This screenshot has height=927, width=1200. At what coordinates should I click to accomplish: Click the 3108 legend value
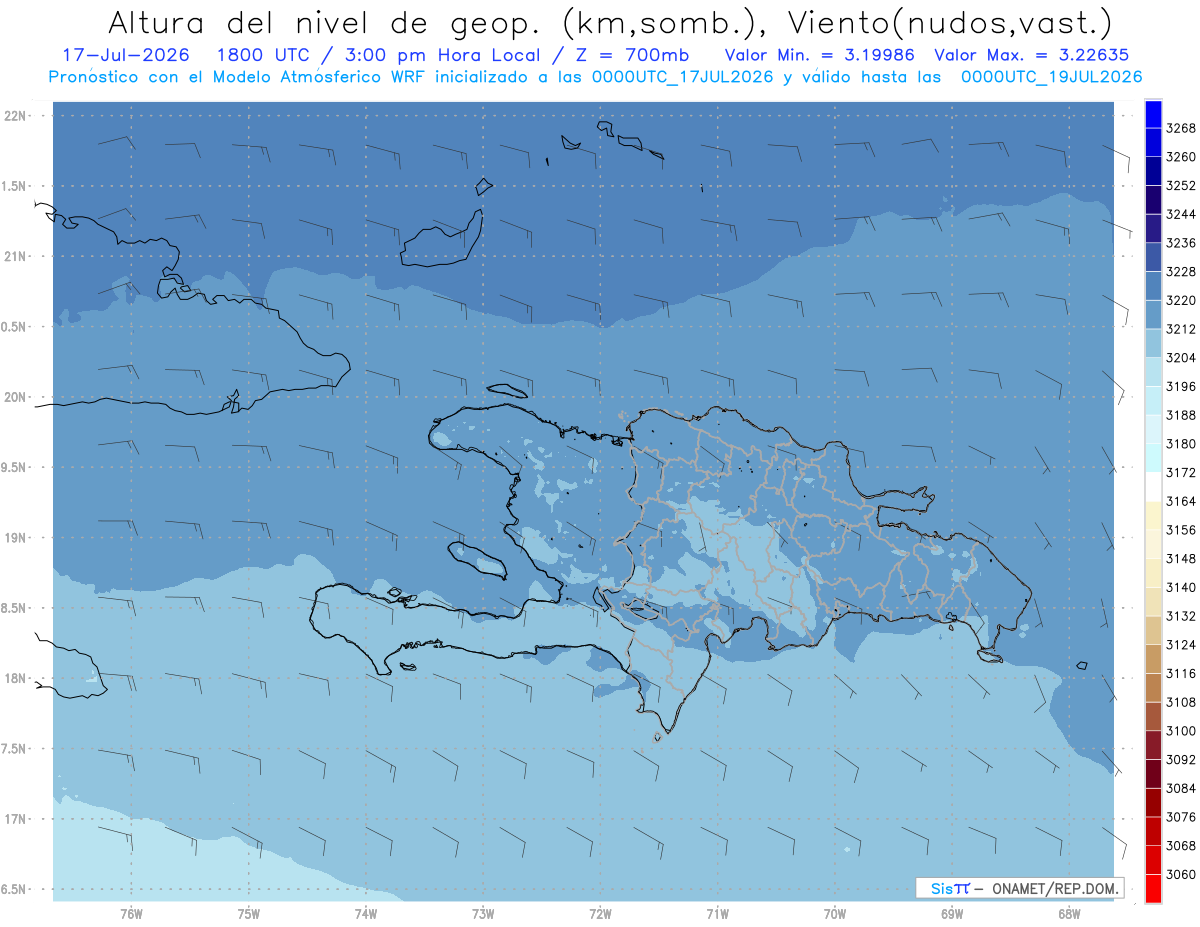point(1180,702)
